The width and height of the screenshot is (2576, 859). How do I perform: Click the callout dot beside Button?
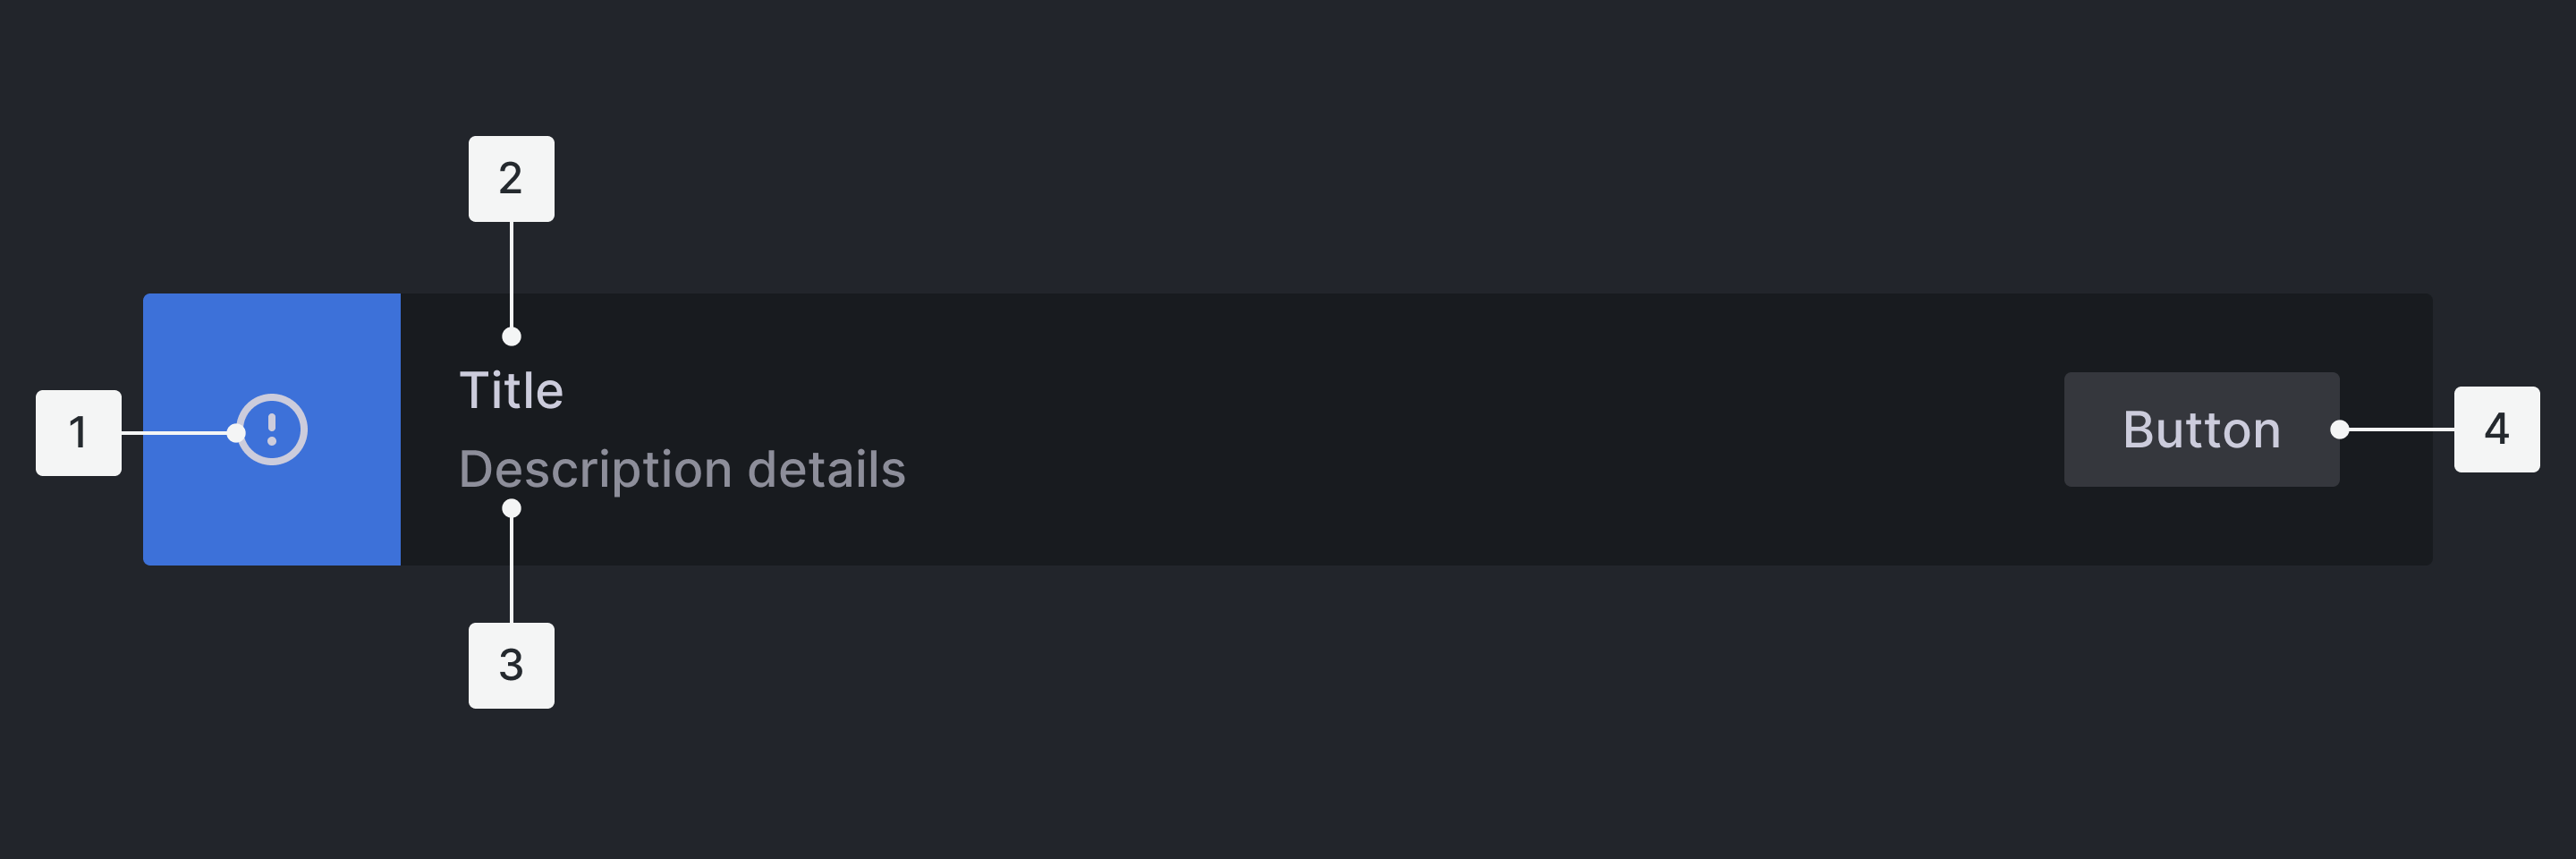pyautogui.click(x=2339, y=430)
